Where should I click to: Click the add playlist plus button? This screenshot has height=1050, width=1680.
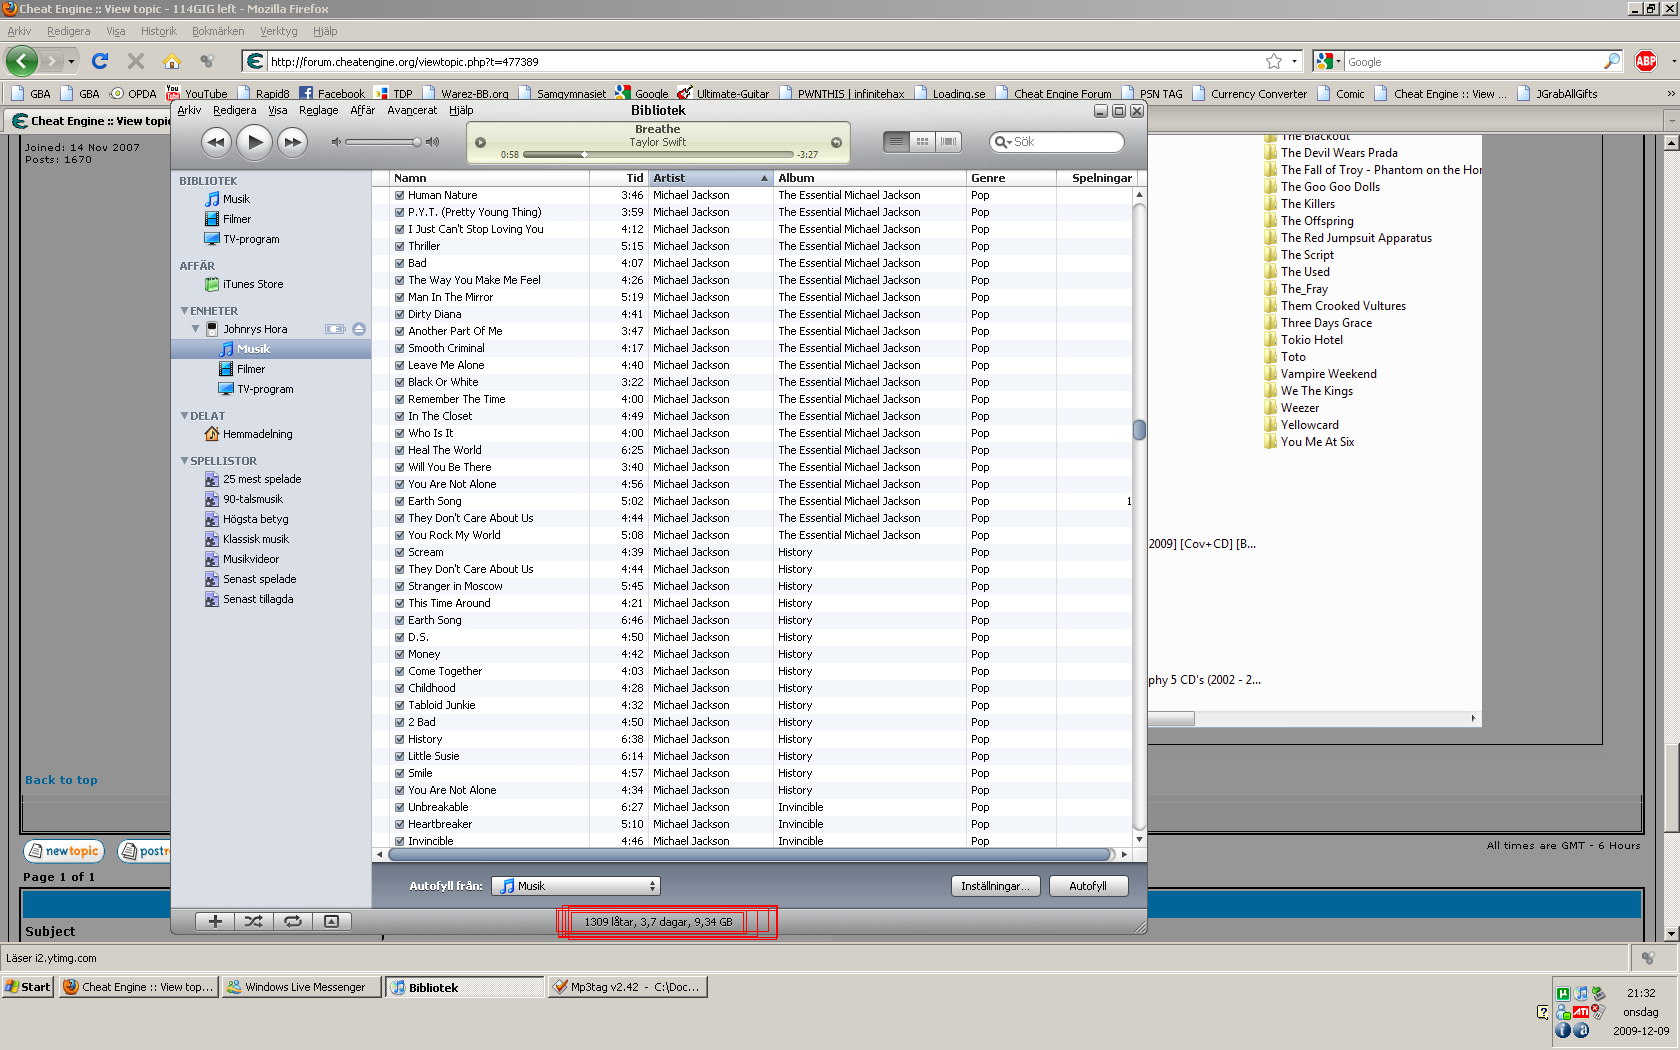click(x=215, y=921)
